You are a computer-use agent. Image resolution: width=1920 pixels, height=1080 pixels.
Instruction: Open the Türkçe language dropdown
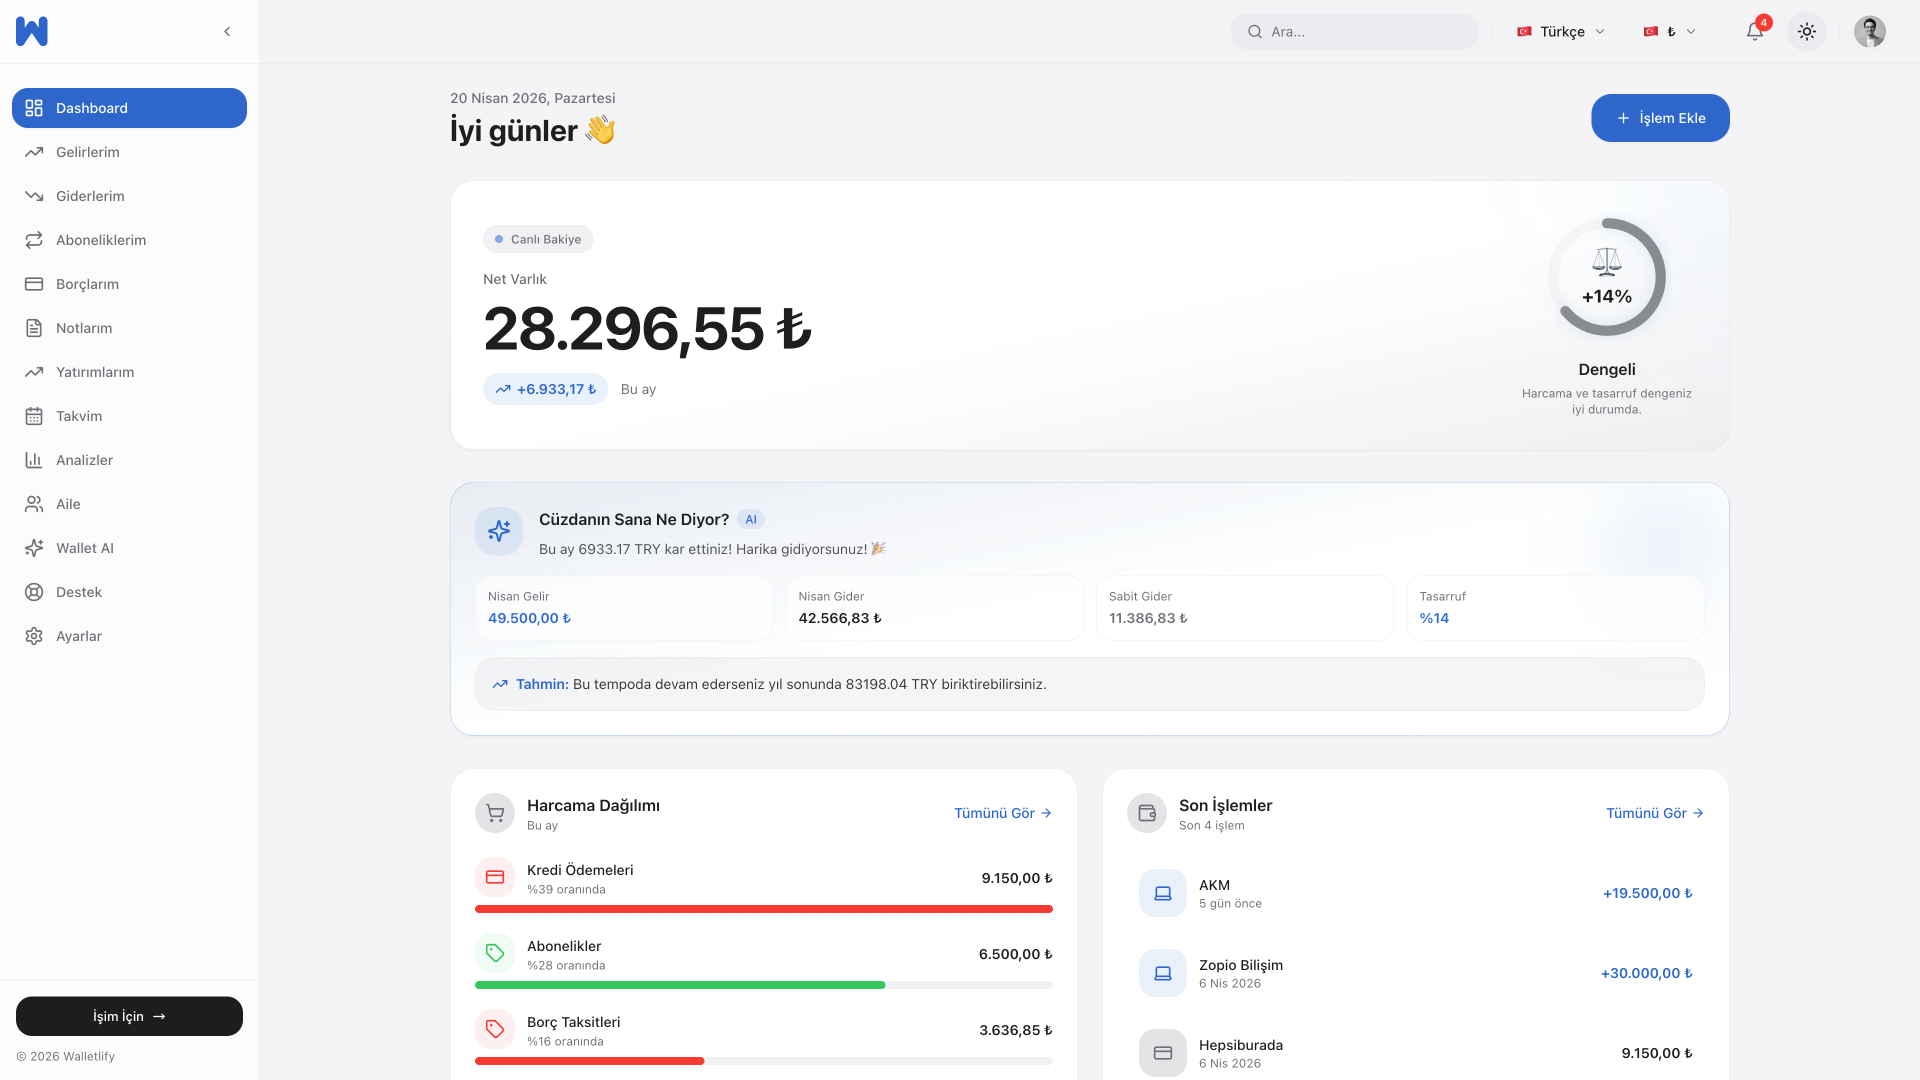(x=1561, y=31)
